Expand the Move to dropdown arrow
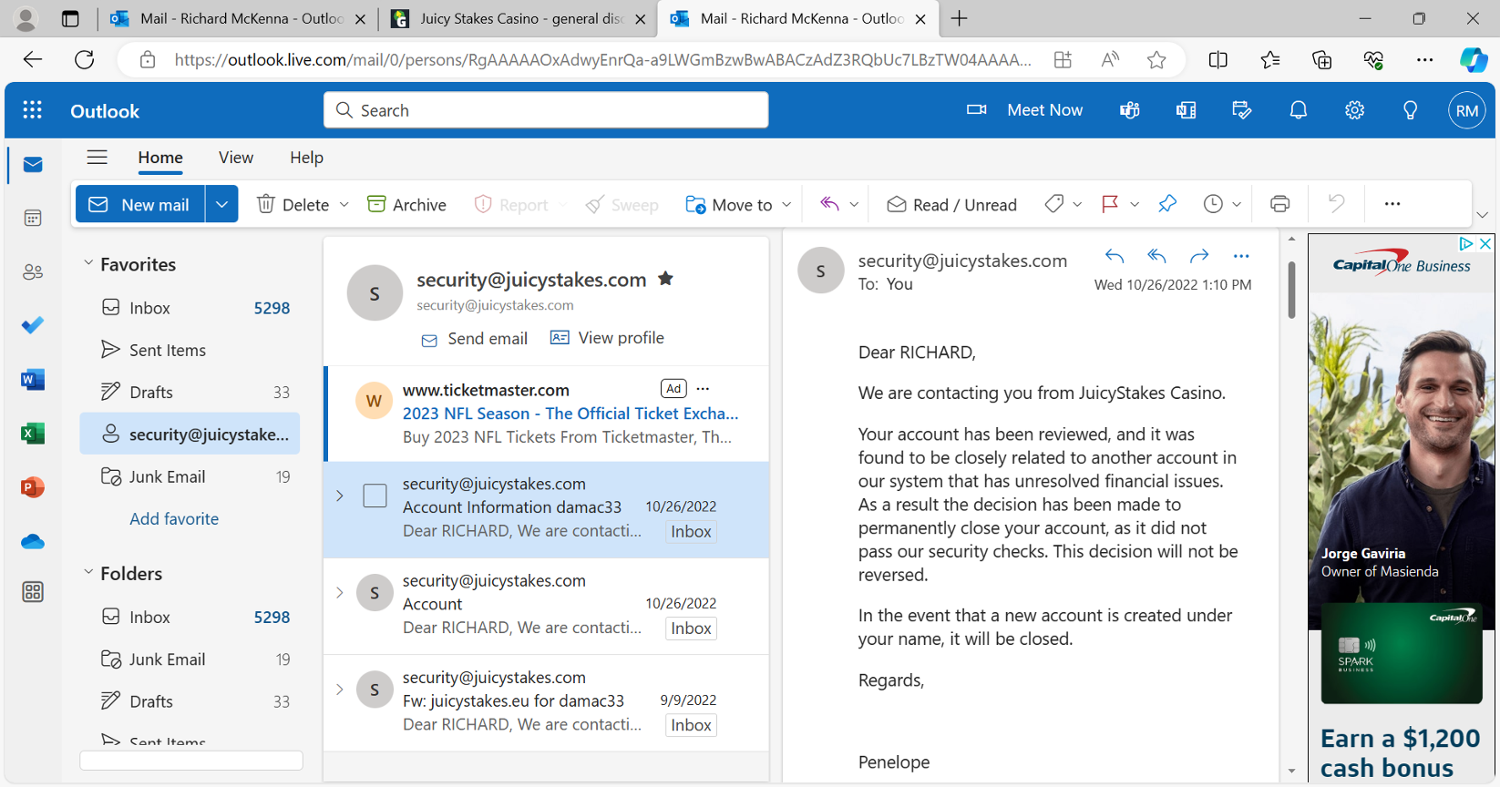 [x=786, y=204]
